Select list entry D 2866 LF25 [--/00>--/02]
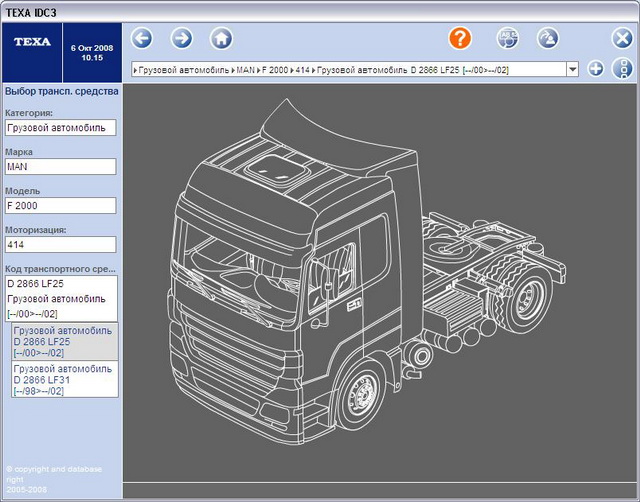 65,342
